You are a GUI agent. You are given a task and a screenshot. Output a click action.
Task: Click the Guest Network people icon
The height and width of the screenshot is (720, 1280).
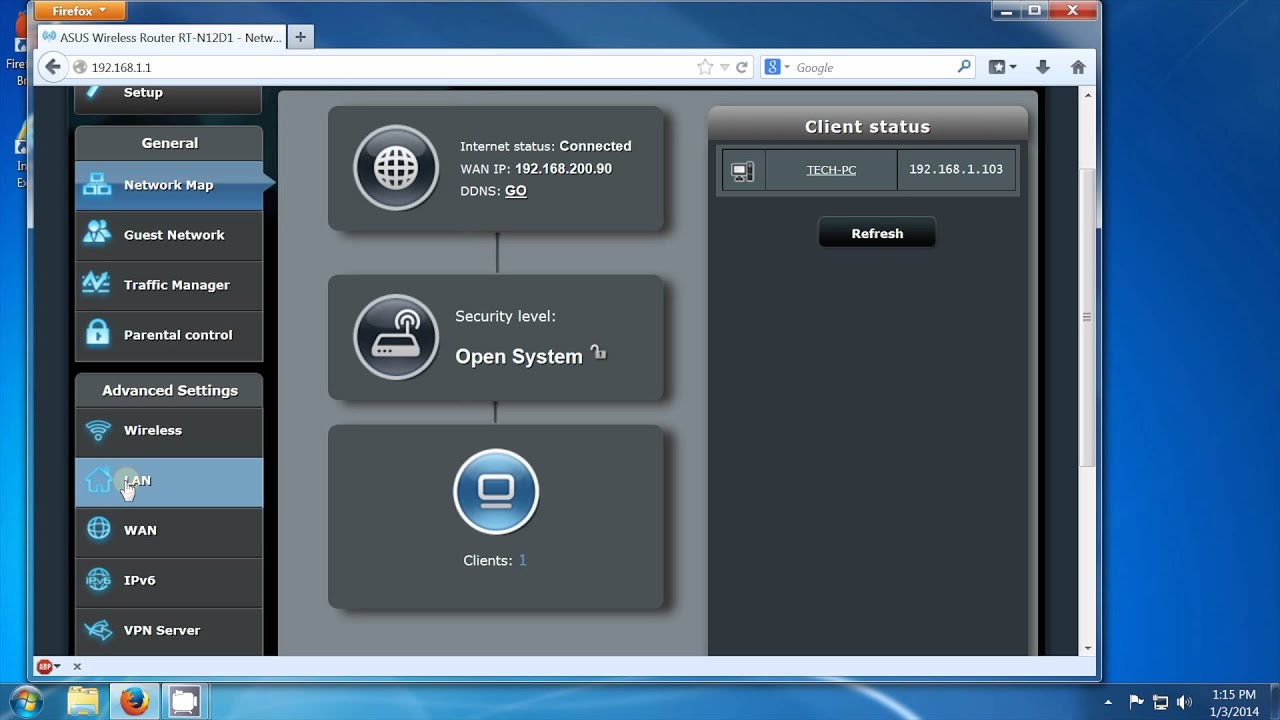pos(97,232)
